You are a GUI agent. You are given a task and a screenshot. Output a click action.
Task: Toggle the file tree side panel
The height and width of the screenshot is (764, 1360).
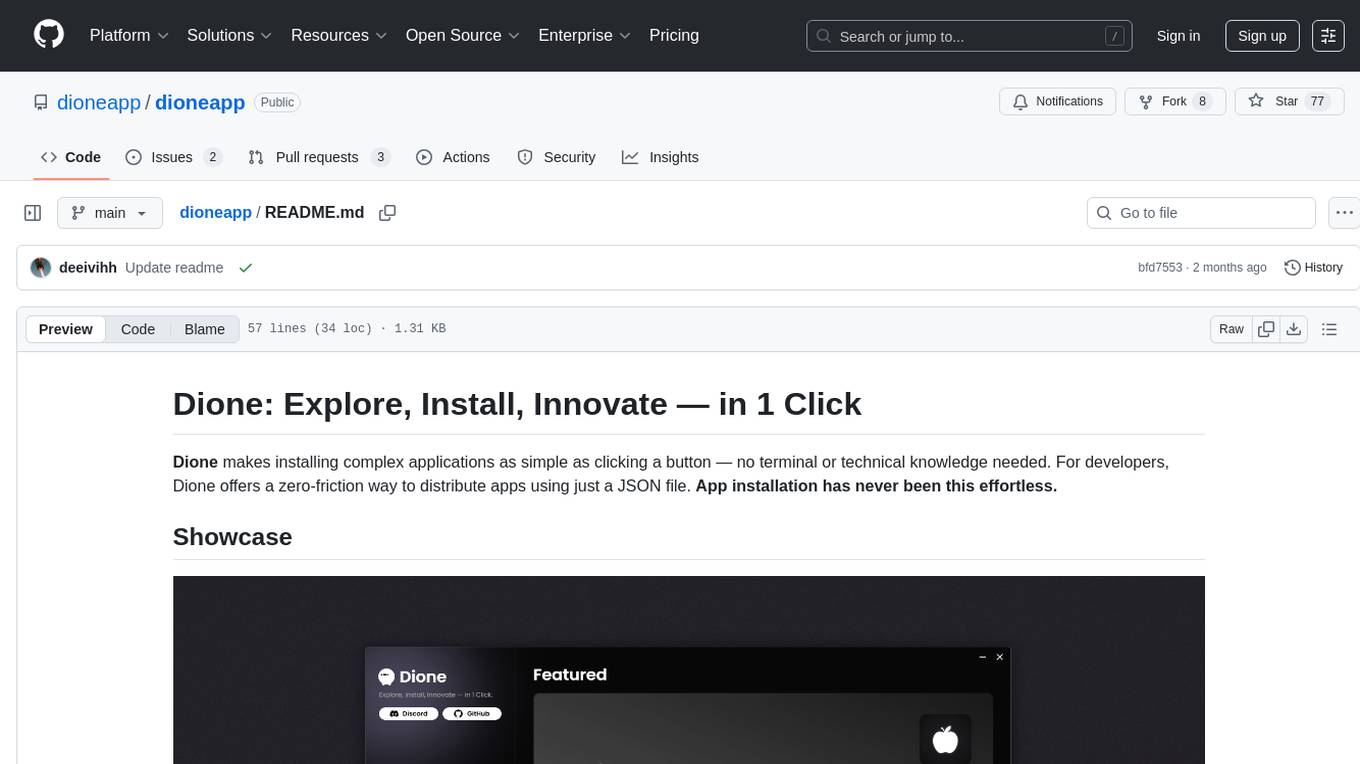[33, 213]
